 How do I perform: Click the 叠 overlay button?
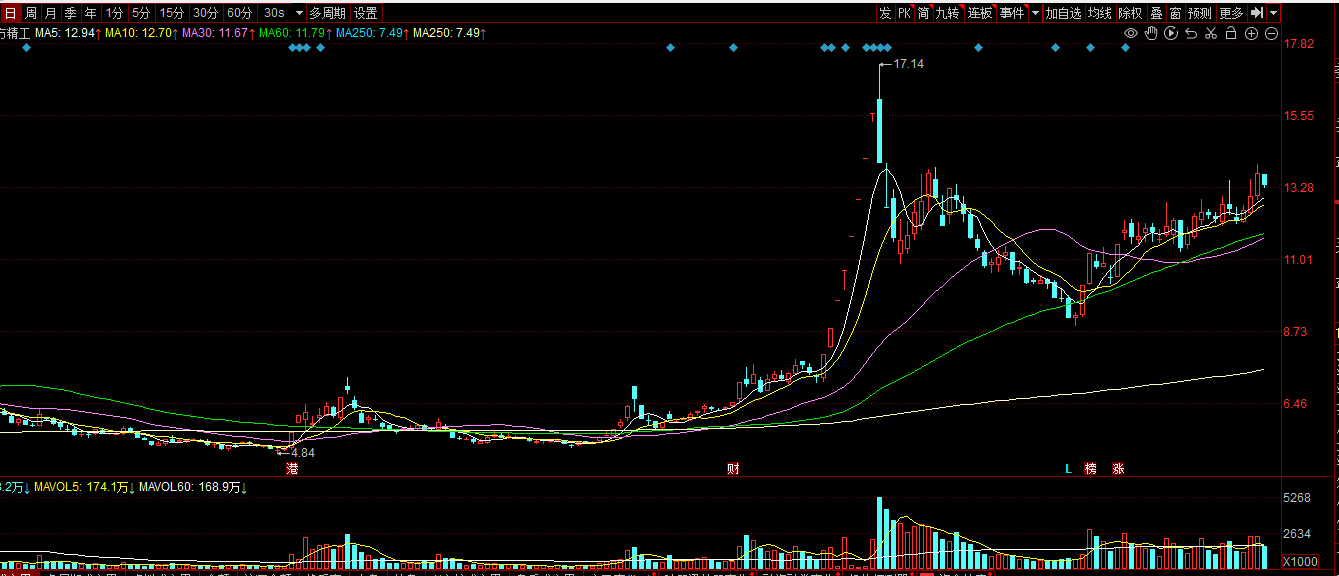click(1156, 13)
